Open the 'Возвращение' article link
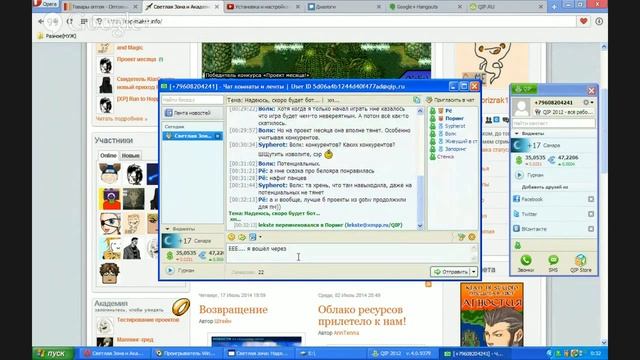640x360 pixels. (x=233, y=309)
